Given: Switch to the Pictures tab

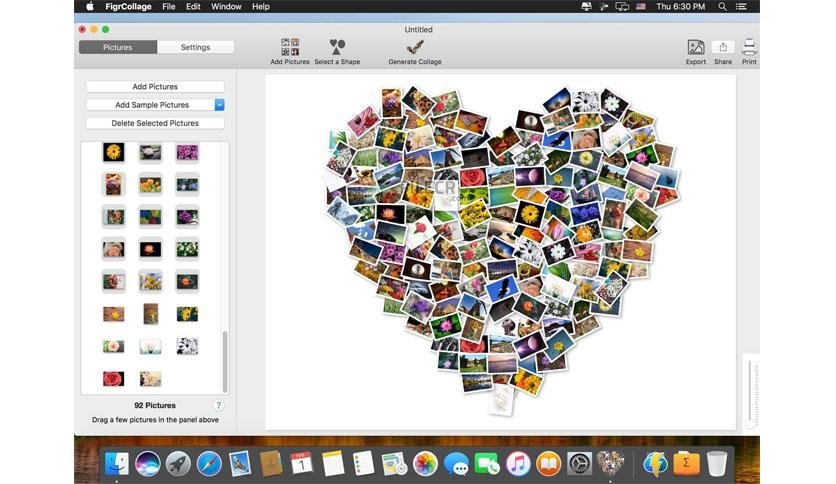Looking at the screenshot, I should 118,47.
